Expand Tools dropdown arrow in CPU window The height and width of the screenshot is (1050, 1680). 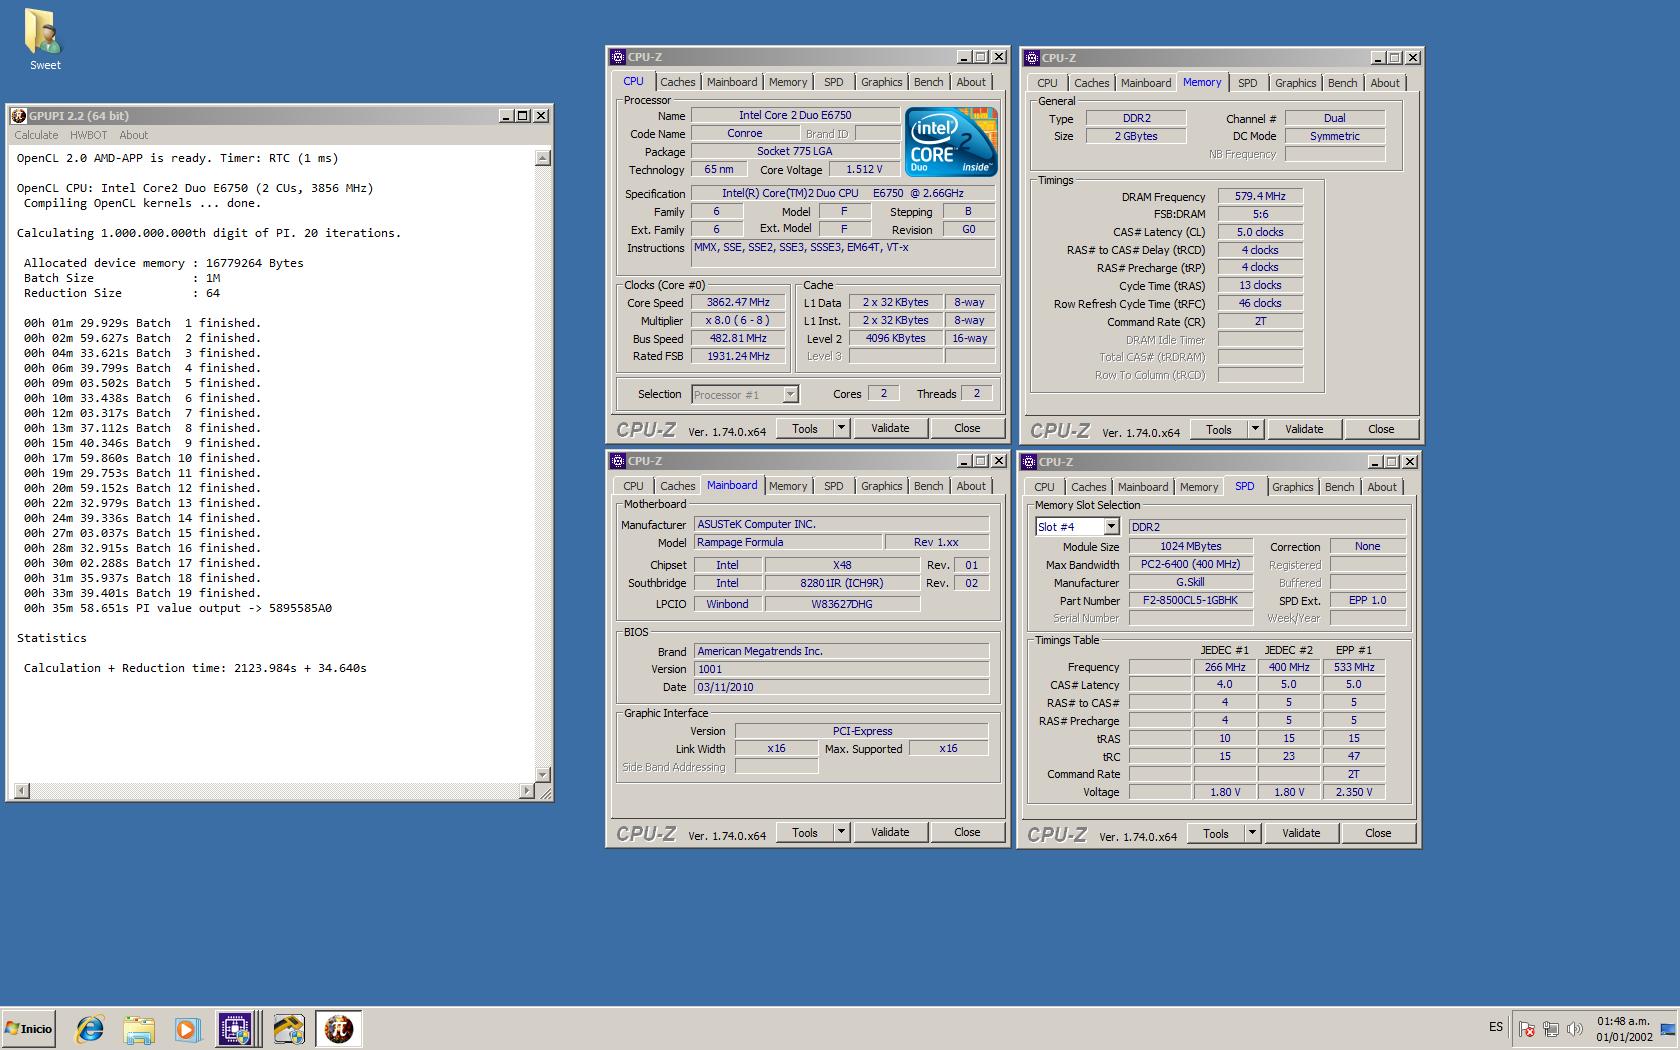[841, 428]
